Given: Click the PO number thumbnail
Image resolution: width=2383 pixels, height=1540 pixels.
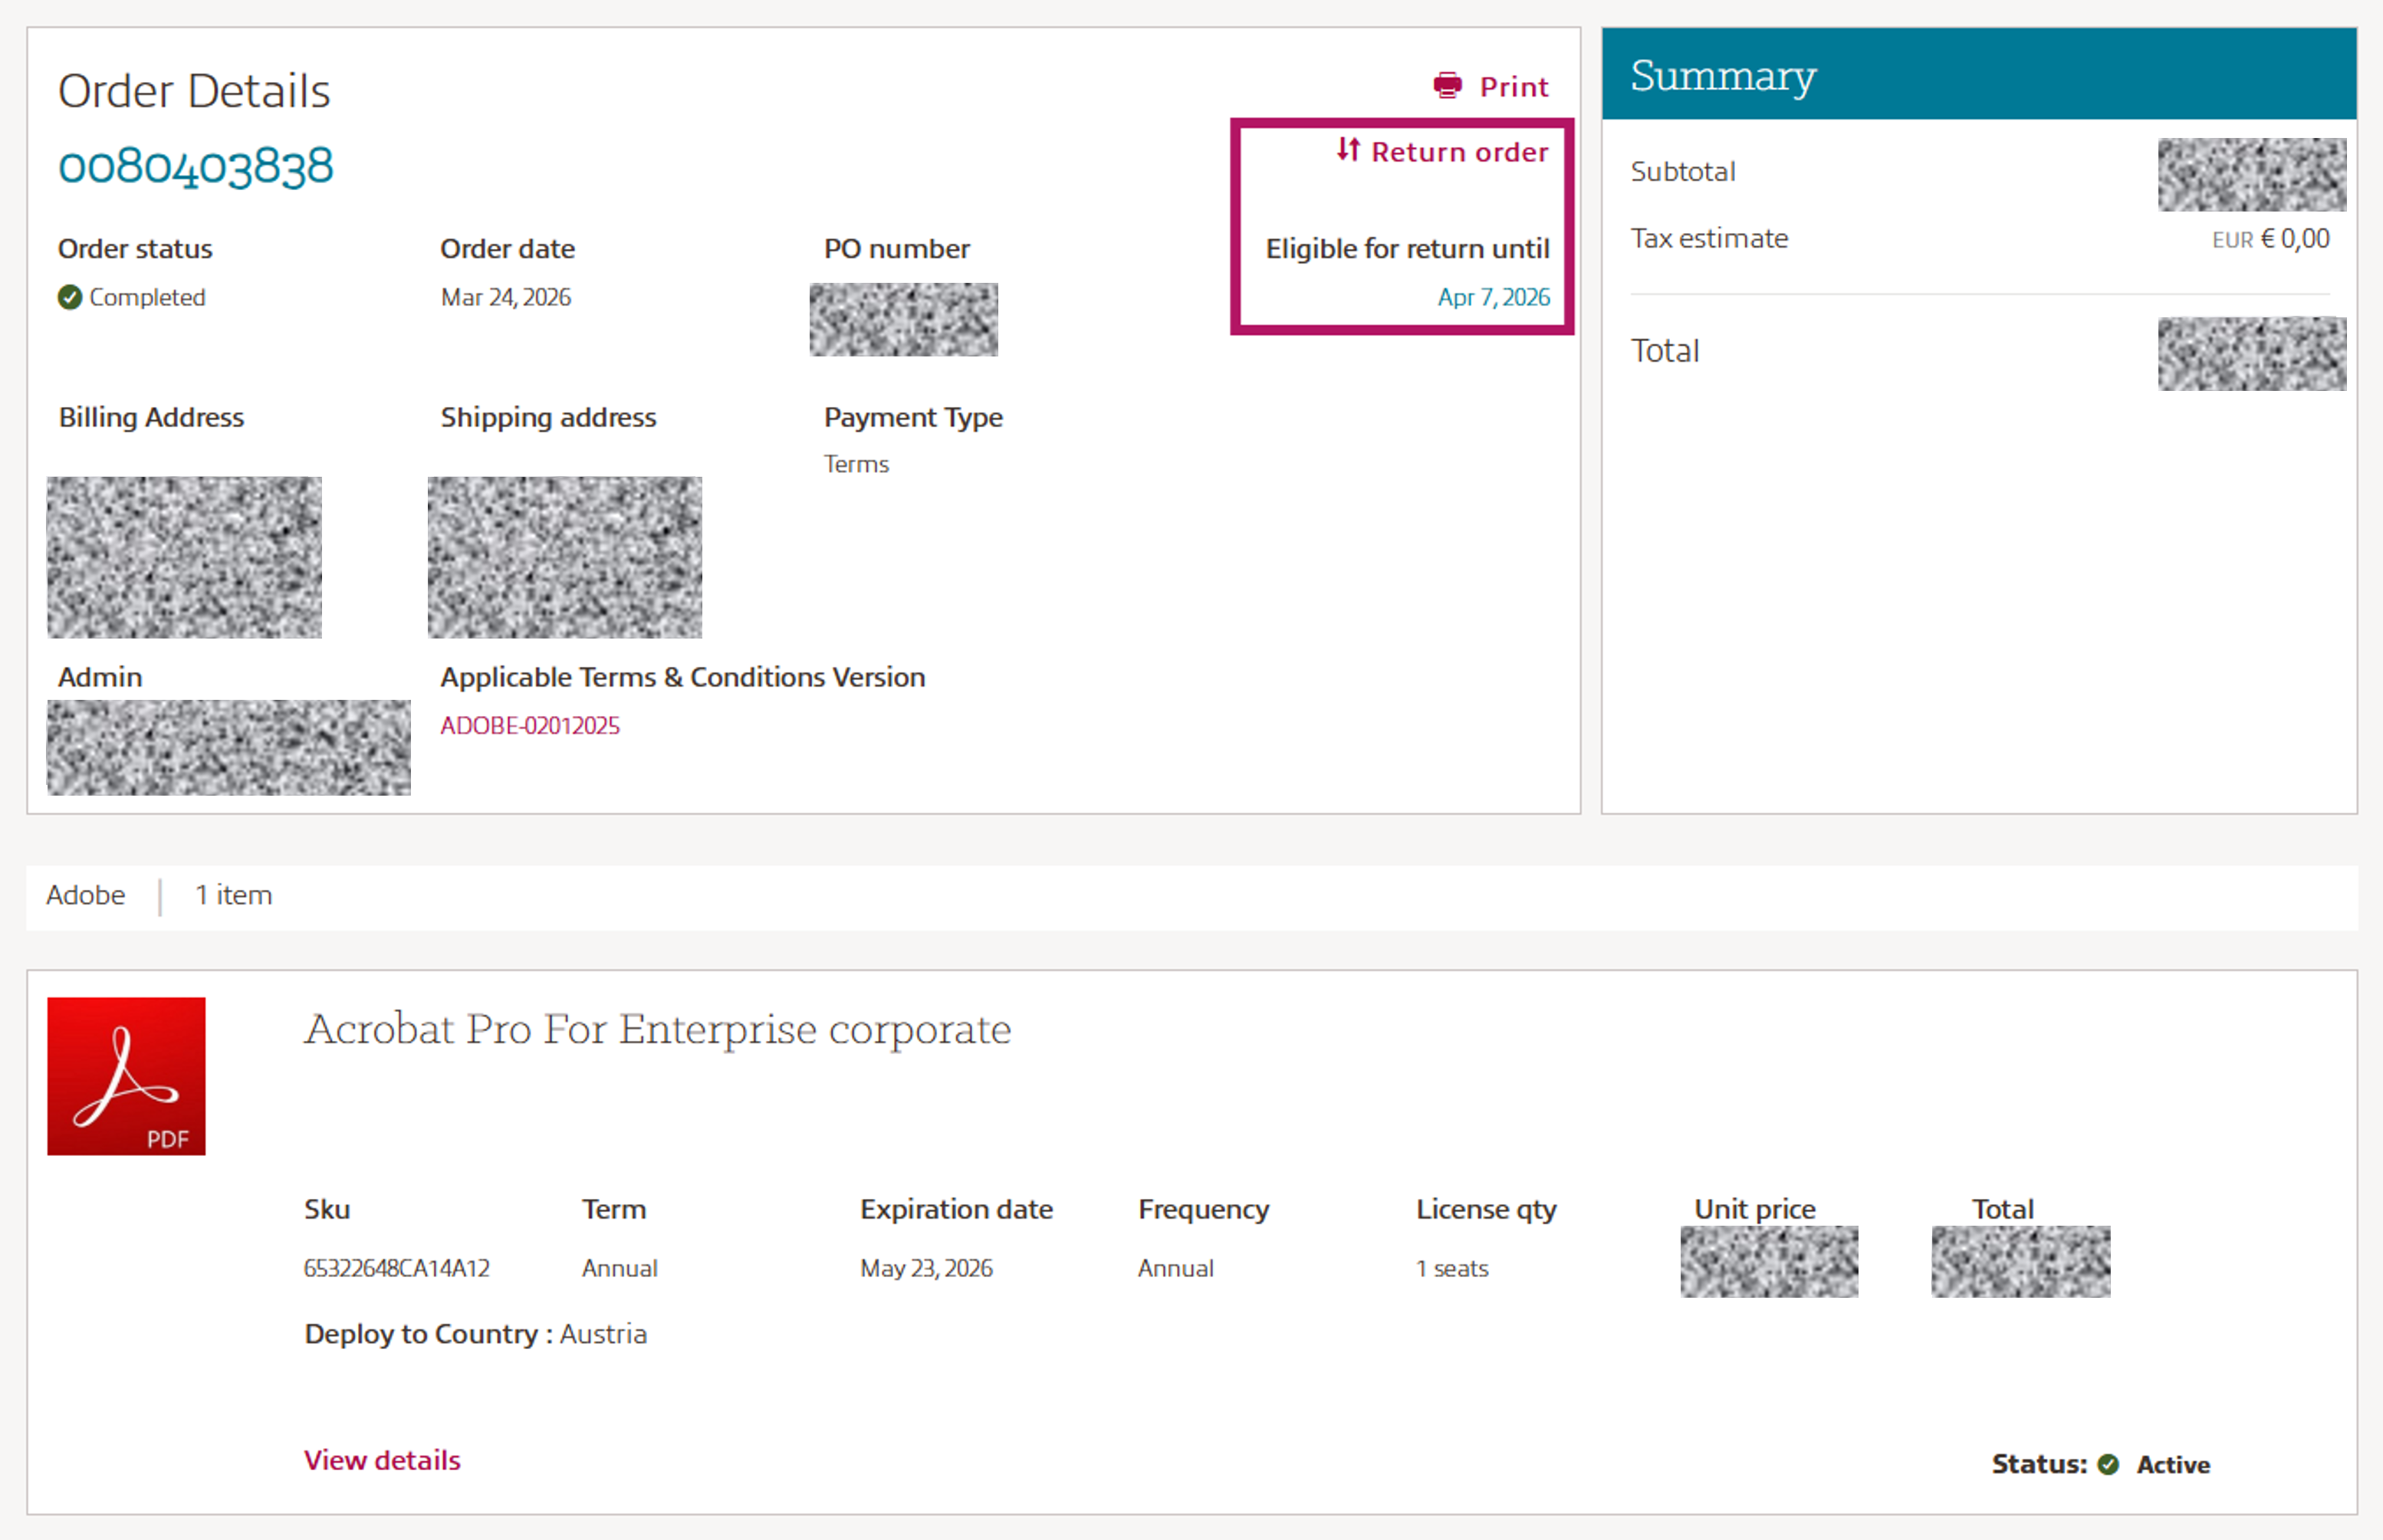Looking at the screenshot, I should pyautogui.click(x=903, y=319).
